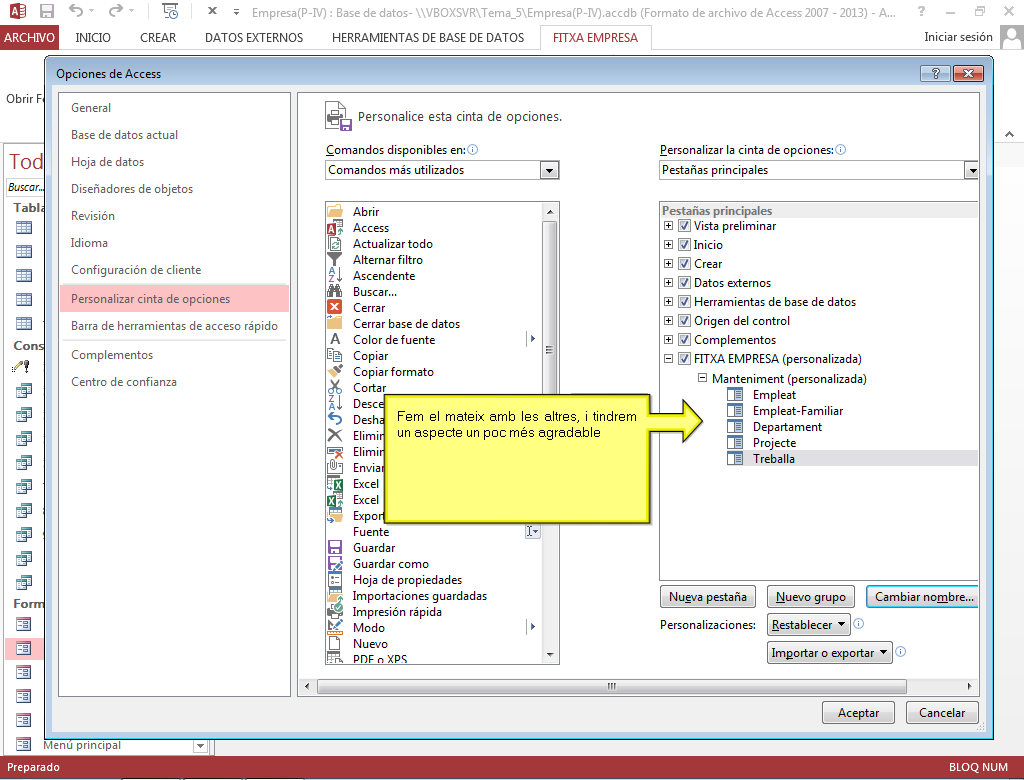
Task: Click the Modo design icon
Action: tap(334, 627)
